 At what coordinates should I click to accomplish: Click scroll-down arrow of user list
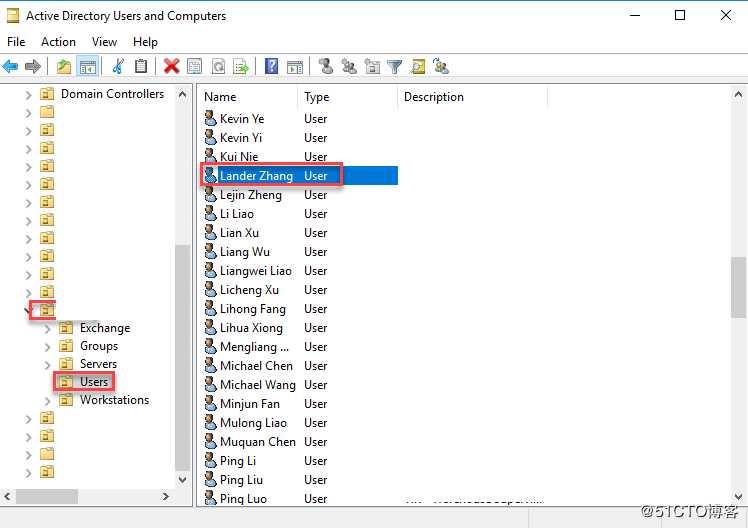tap(738, 497)
